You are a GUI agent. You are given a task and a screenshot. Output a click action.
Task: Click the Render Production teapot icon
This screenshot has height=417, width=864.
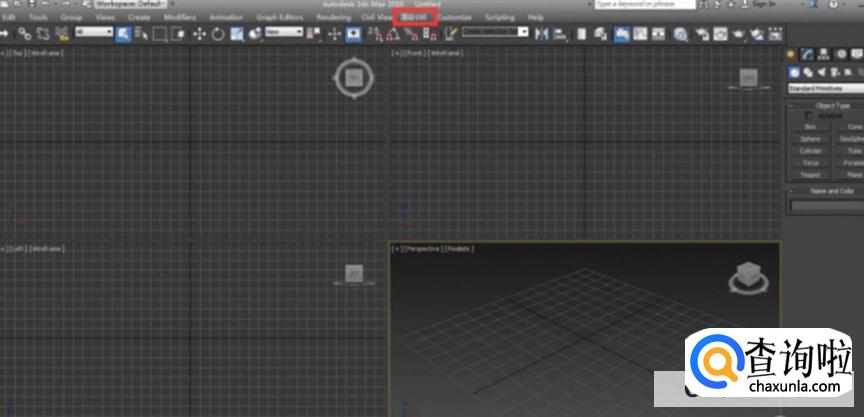click(x=738, y=34)
